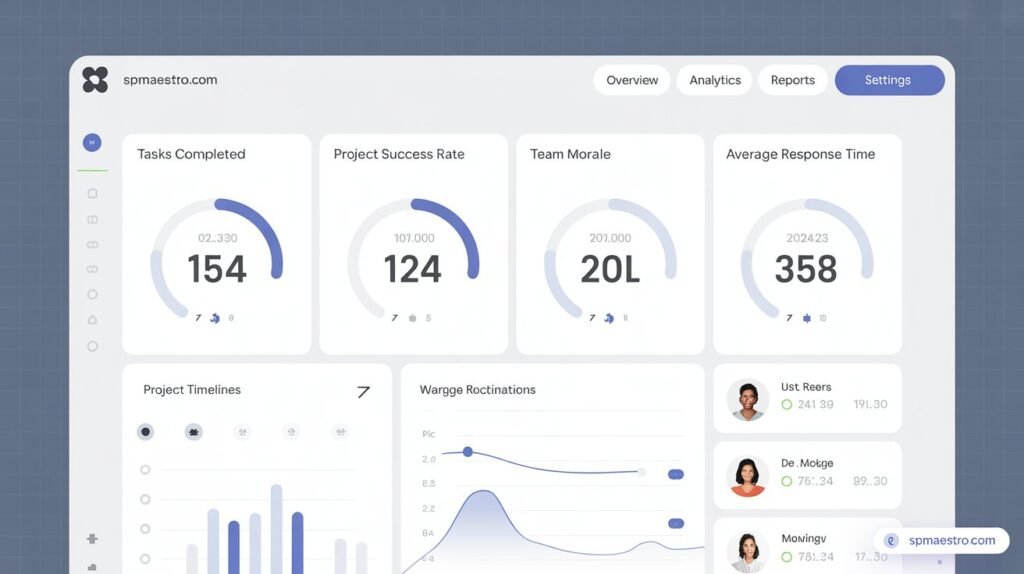
Task: Open the Ust Reers user card
Action: (x=807, y=398)
